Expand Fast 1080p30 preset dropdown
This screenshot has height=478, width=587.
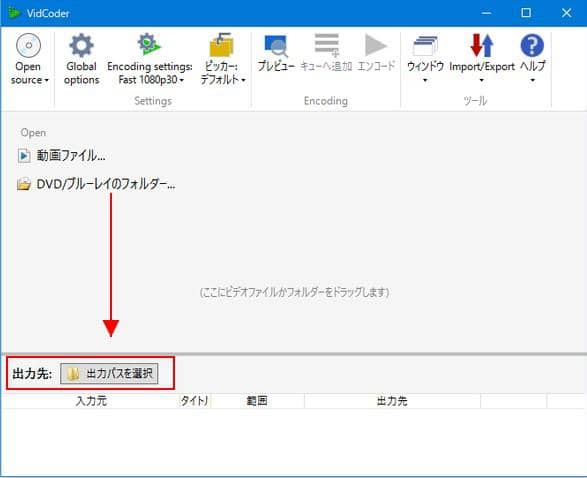182,80
